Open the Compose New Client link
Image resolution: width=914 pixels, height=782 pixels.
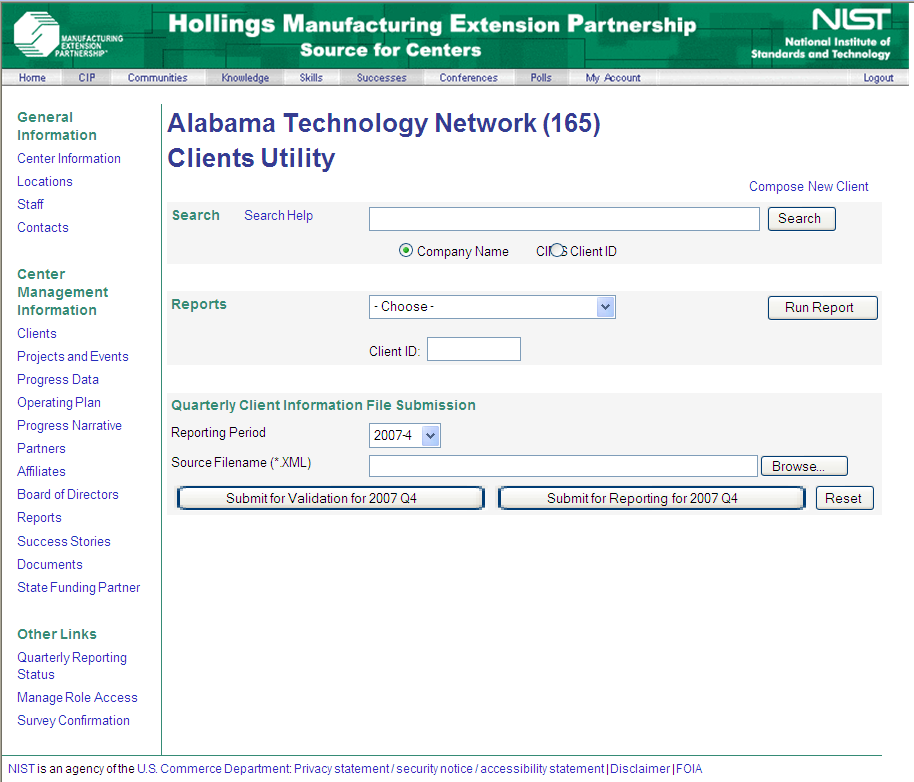coord(808,186)
